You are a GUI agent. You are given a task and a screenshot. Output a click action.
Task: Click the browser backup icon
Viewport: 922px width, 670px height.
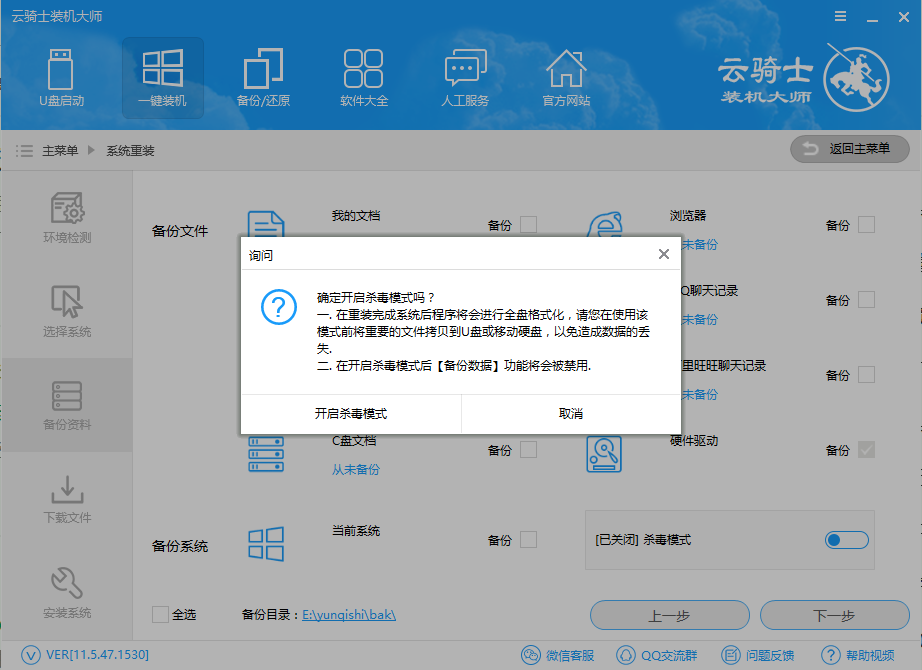[604, 224]
